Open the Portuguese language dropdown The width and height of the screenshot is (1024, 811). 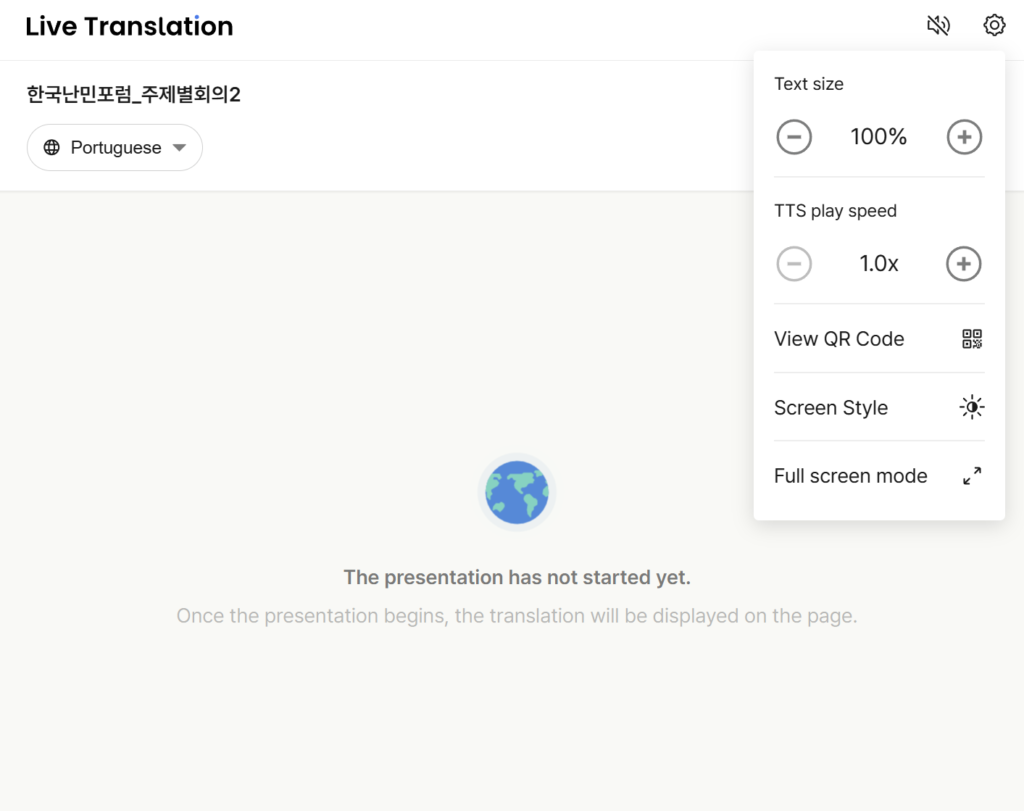pyautogui.click(x=115, y=148)
